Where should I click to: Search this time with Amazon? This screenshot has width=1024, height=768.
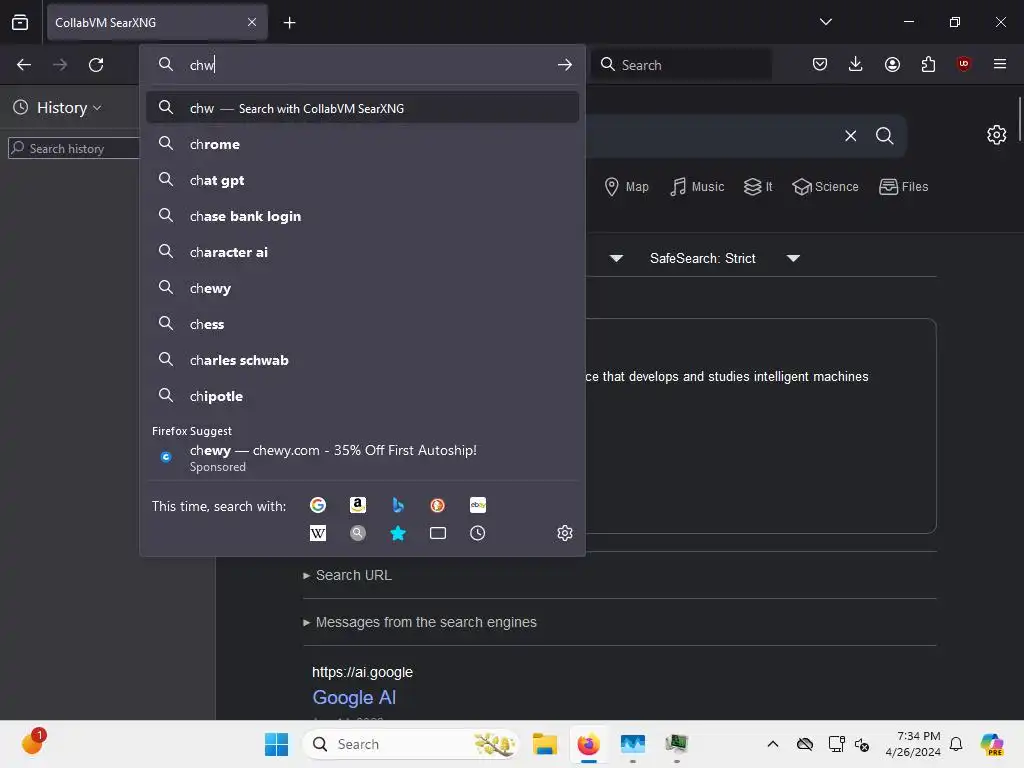point(358,505)
